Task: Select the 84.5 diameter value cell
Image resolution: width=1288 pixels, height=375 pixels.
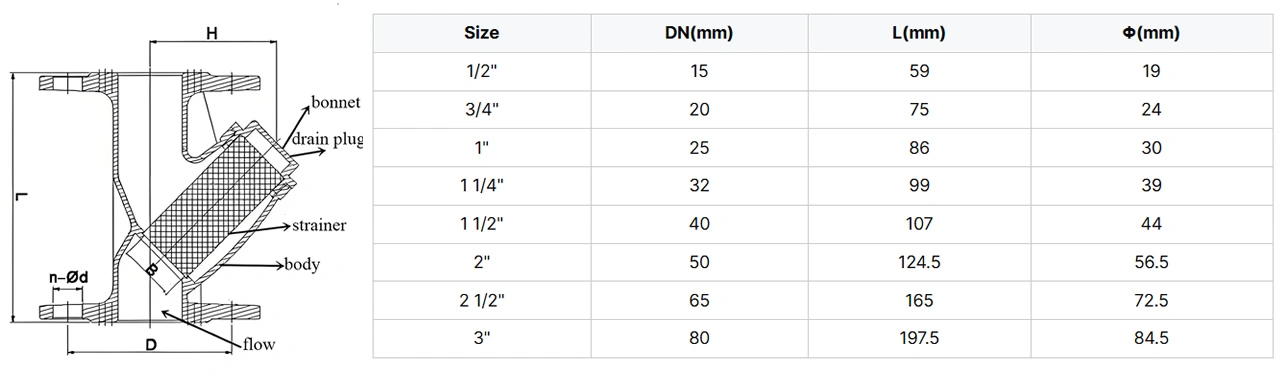Action: pyautogui.click(x=1151, y=339)
